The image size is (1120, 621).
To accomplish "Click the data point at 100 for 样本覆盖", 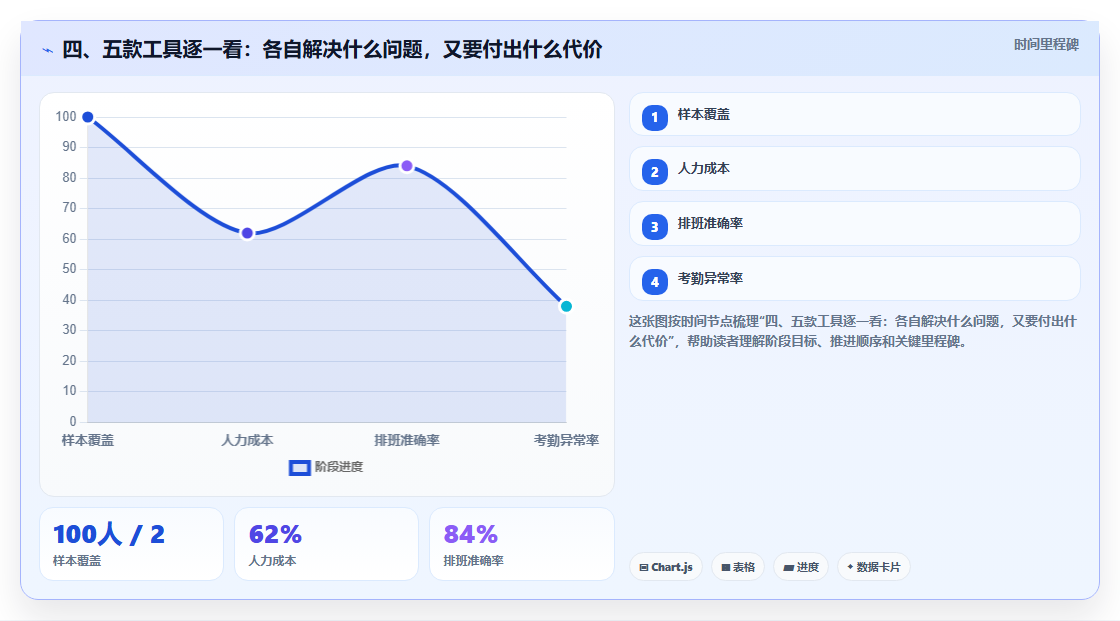I will 88,117.
